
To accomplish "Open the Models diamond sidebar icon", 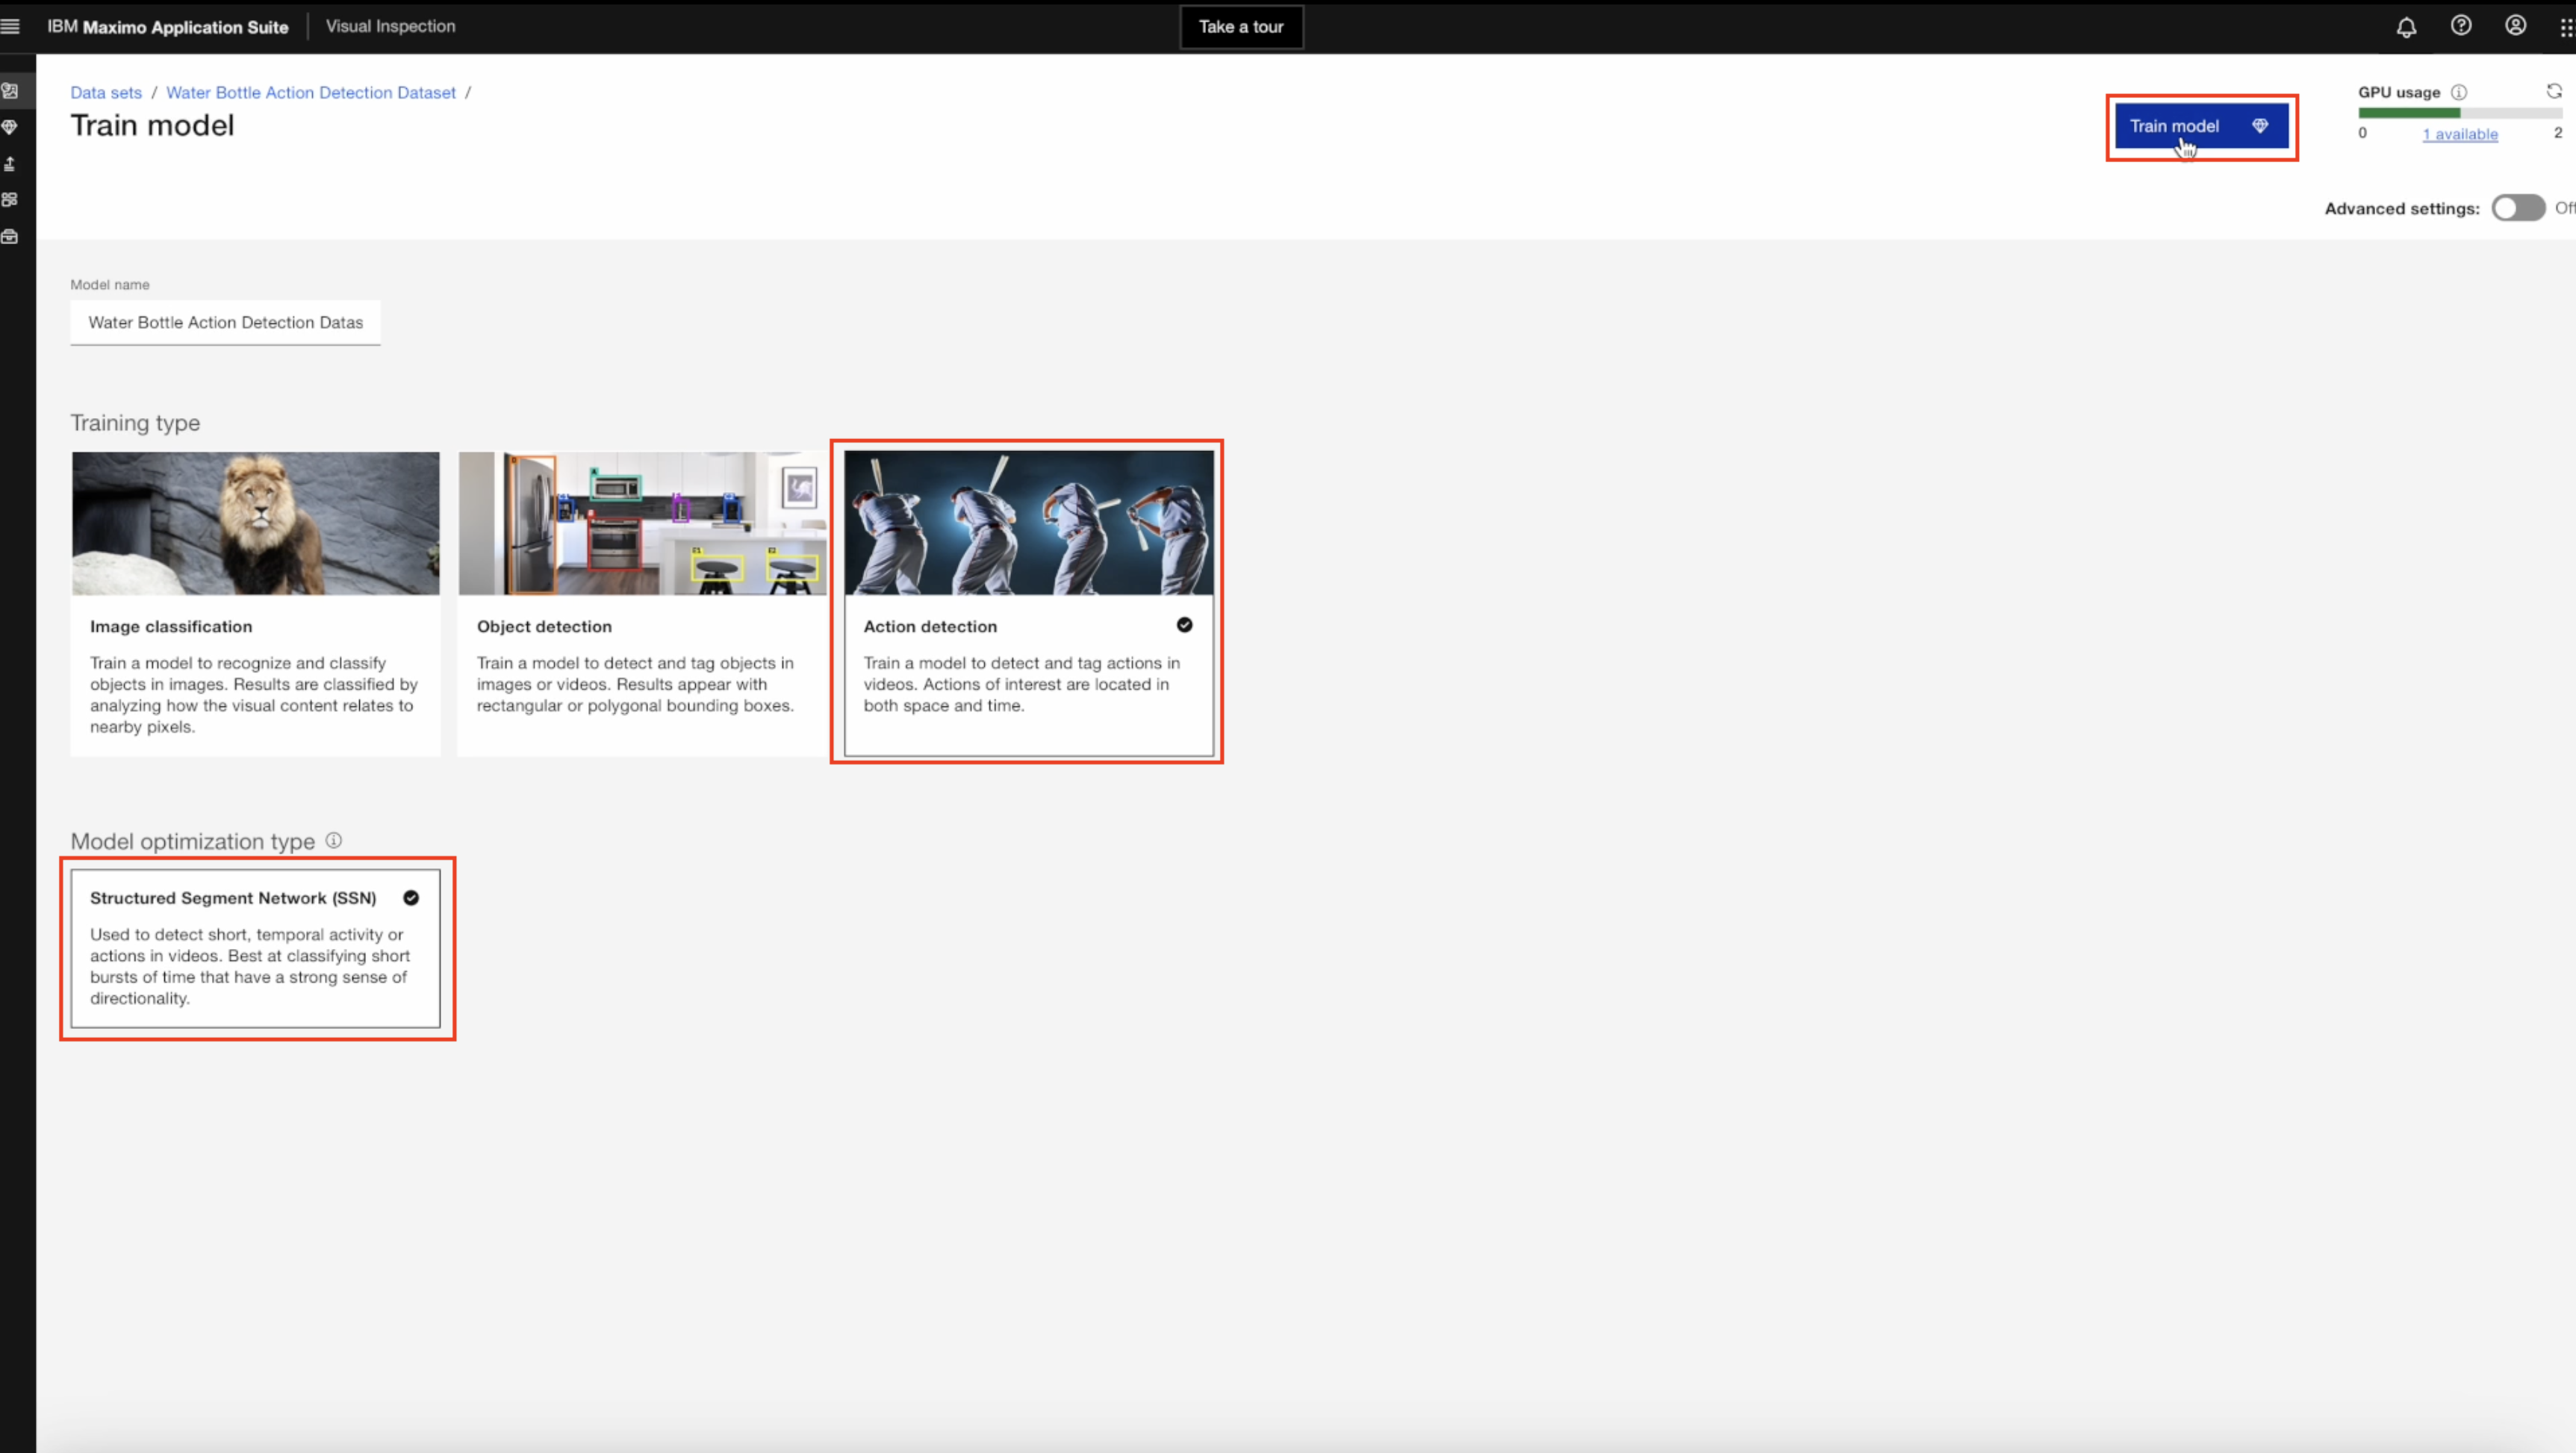I will [x=10, y=127].
